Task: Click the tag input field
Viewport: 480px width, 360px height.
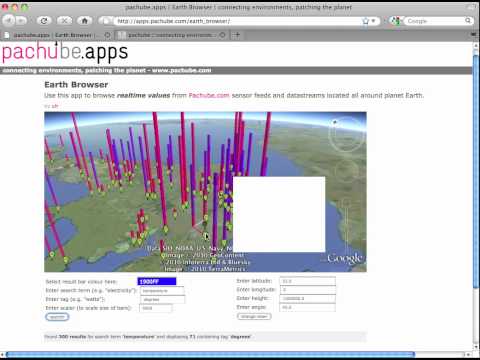Action: click(x=162, y=299)
